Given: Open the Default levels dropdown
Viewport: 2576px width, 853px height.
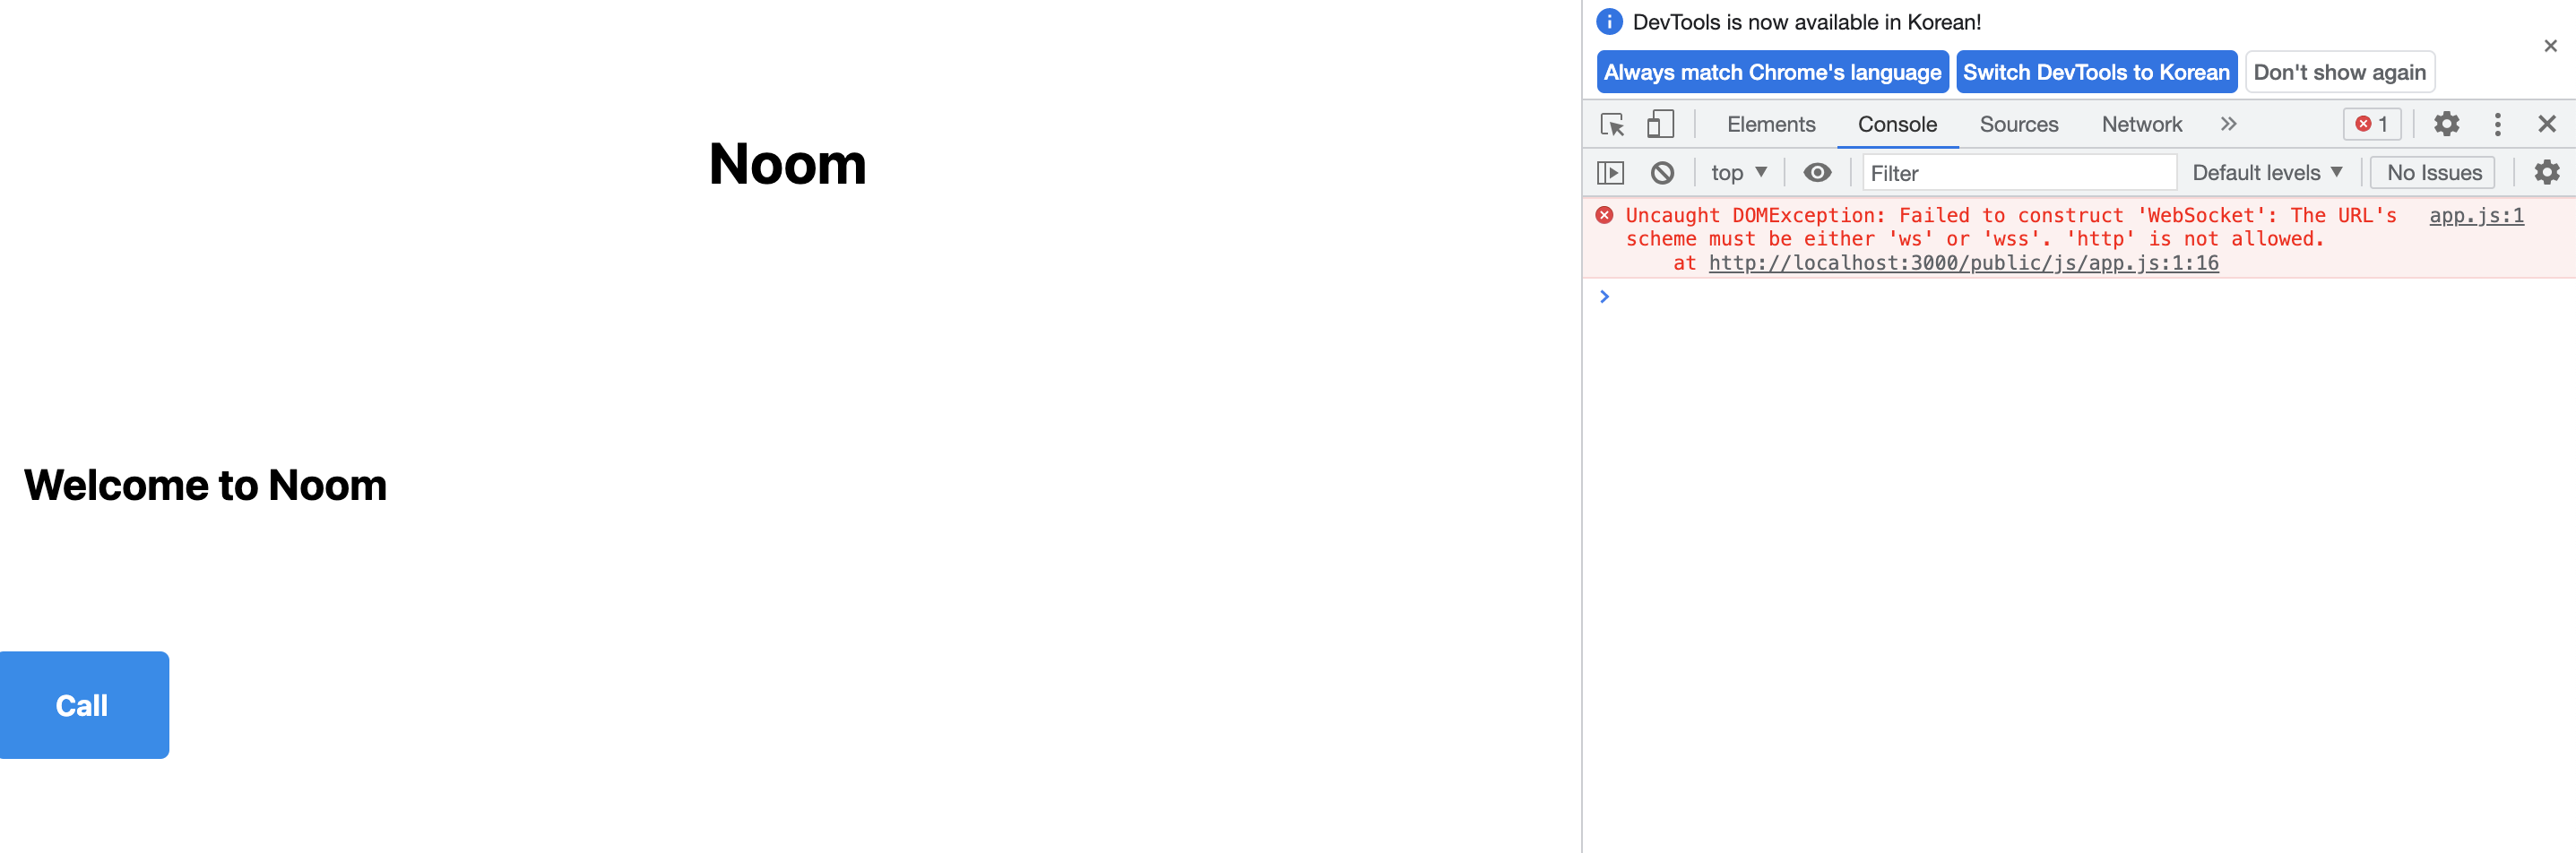Looking at the screenshot, I should click(2266, 173).
